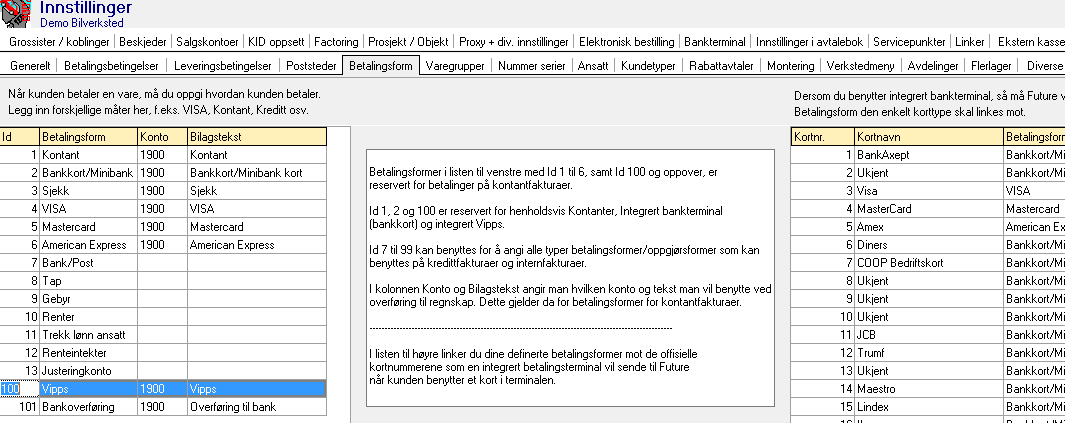Open the Ekstern kasse tab
Image resolution: width=1065 pixels, height=423 pixels.
pos(1030,42)
